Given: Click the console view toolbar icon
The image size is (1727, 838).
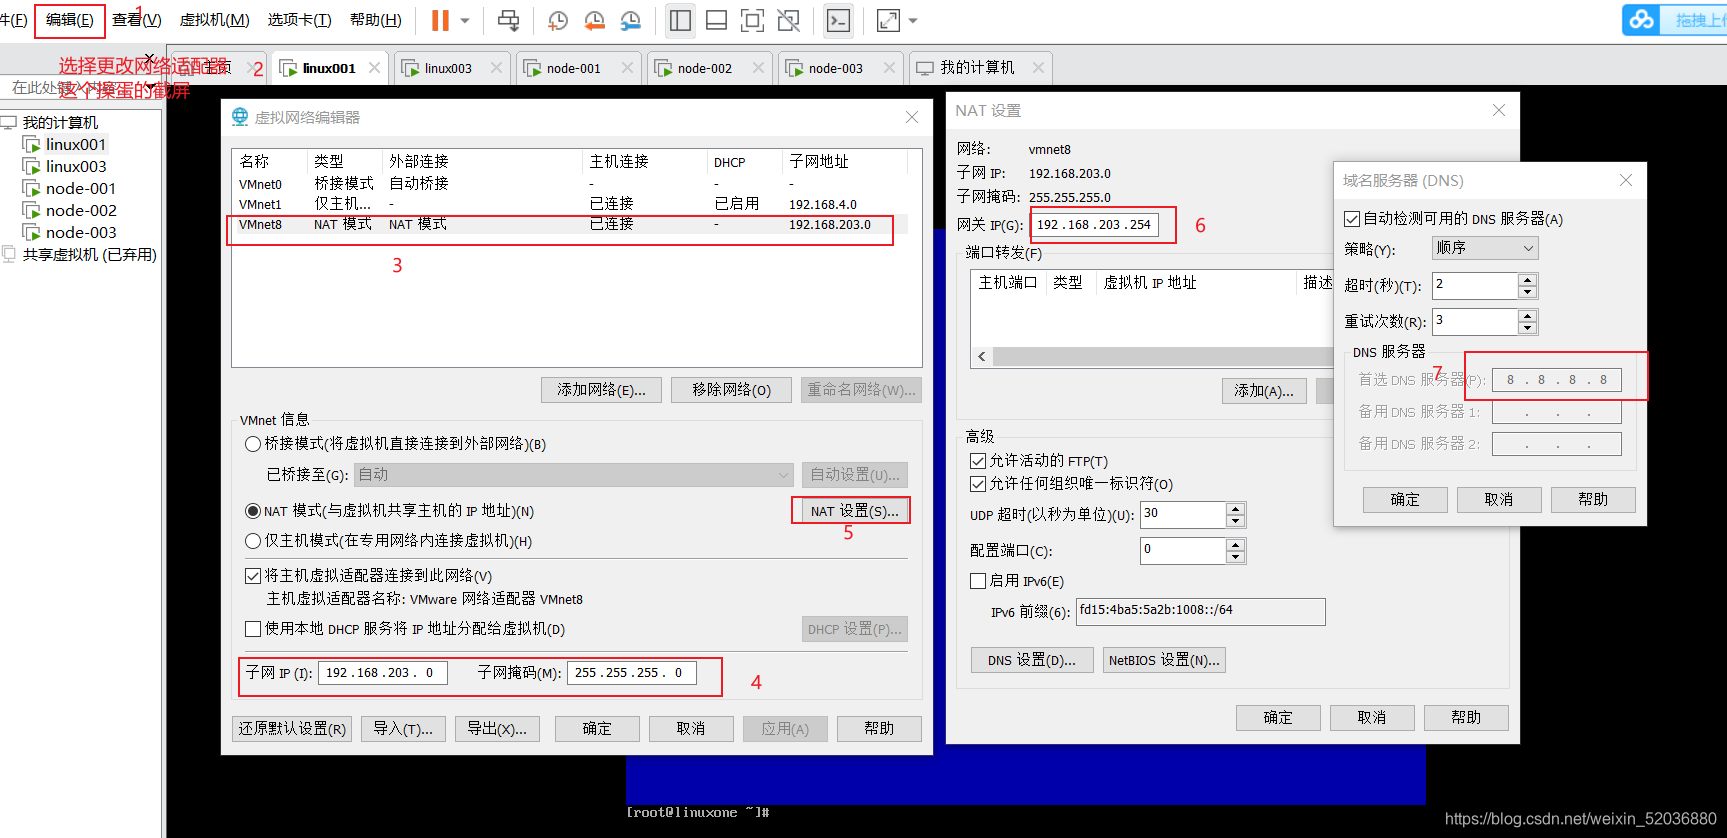Looking at the screenshot, I should coord(838,20).
